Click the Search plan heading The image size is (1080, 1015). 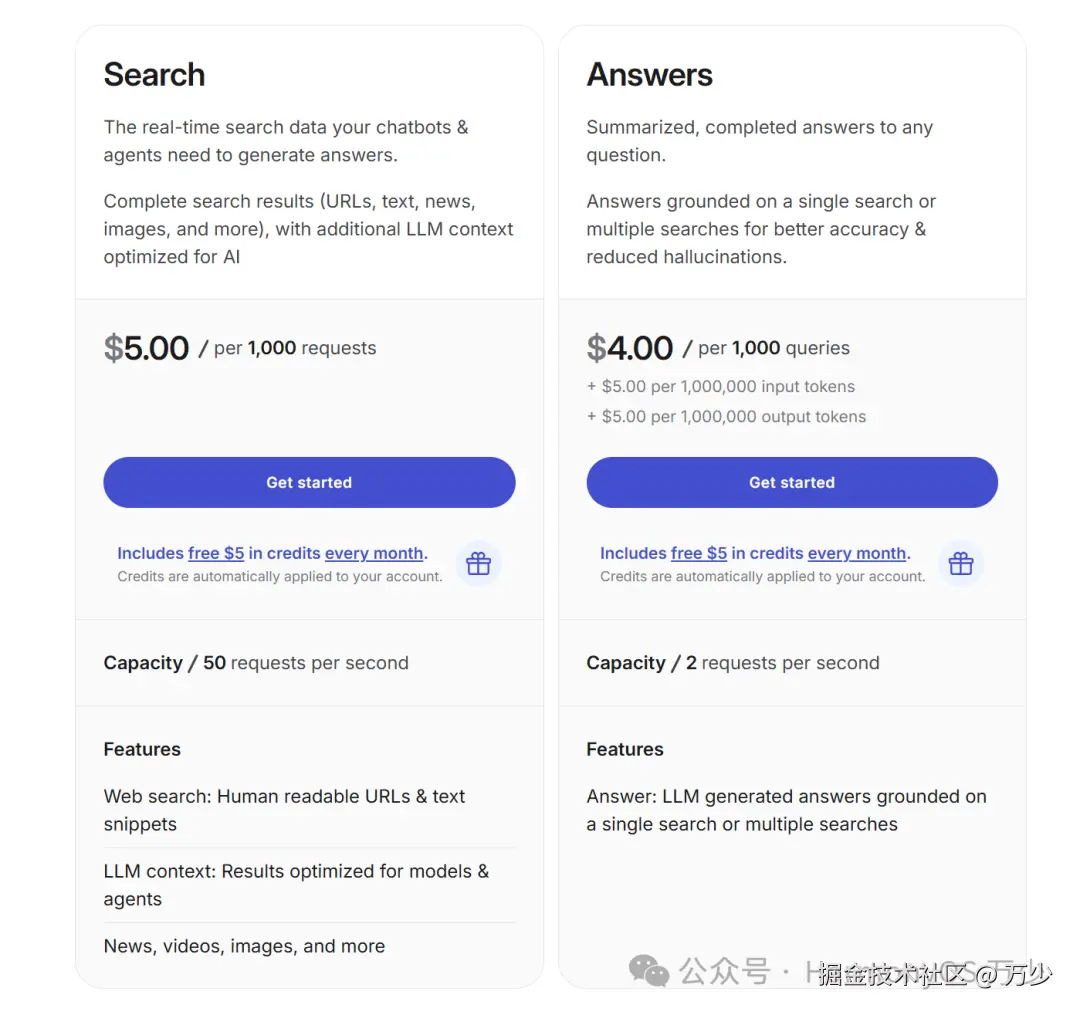click(x=155, y=75)
